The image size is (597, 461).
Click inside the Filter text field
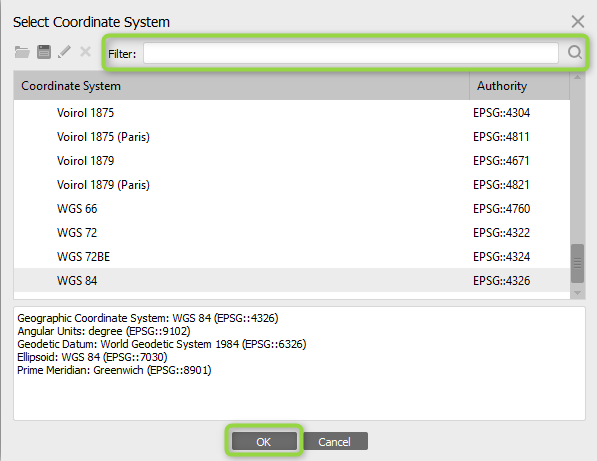tap(351, 53)
